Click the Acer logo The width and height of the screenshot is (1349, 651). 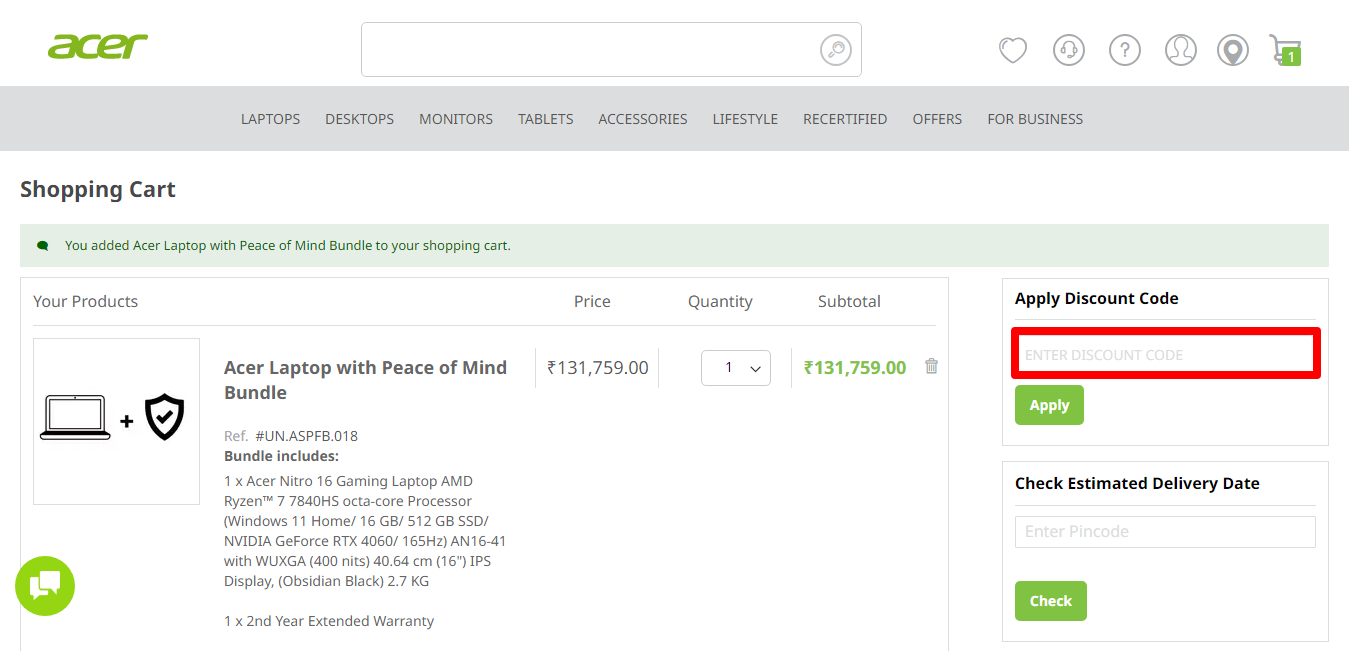coord(97,46)
